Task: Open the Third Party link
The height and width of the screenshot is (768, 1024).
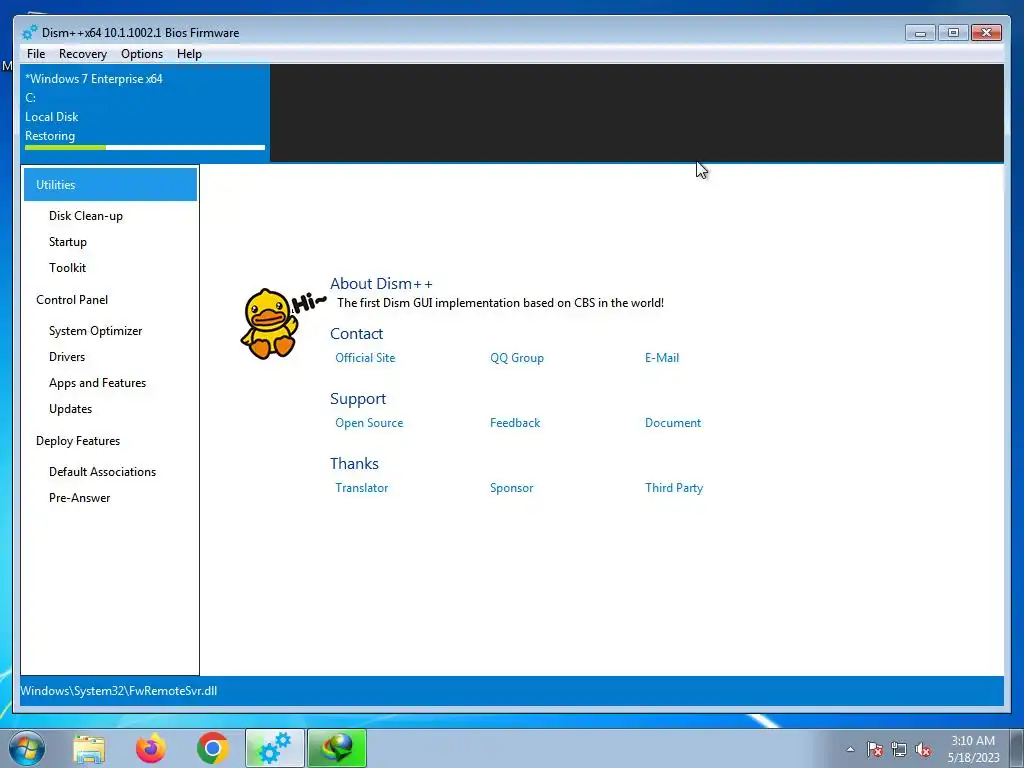Action: pos(674,488)
